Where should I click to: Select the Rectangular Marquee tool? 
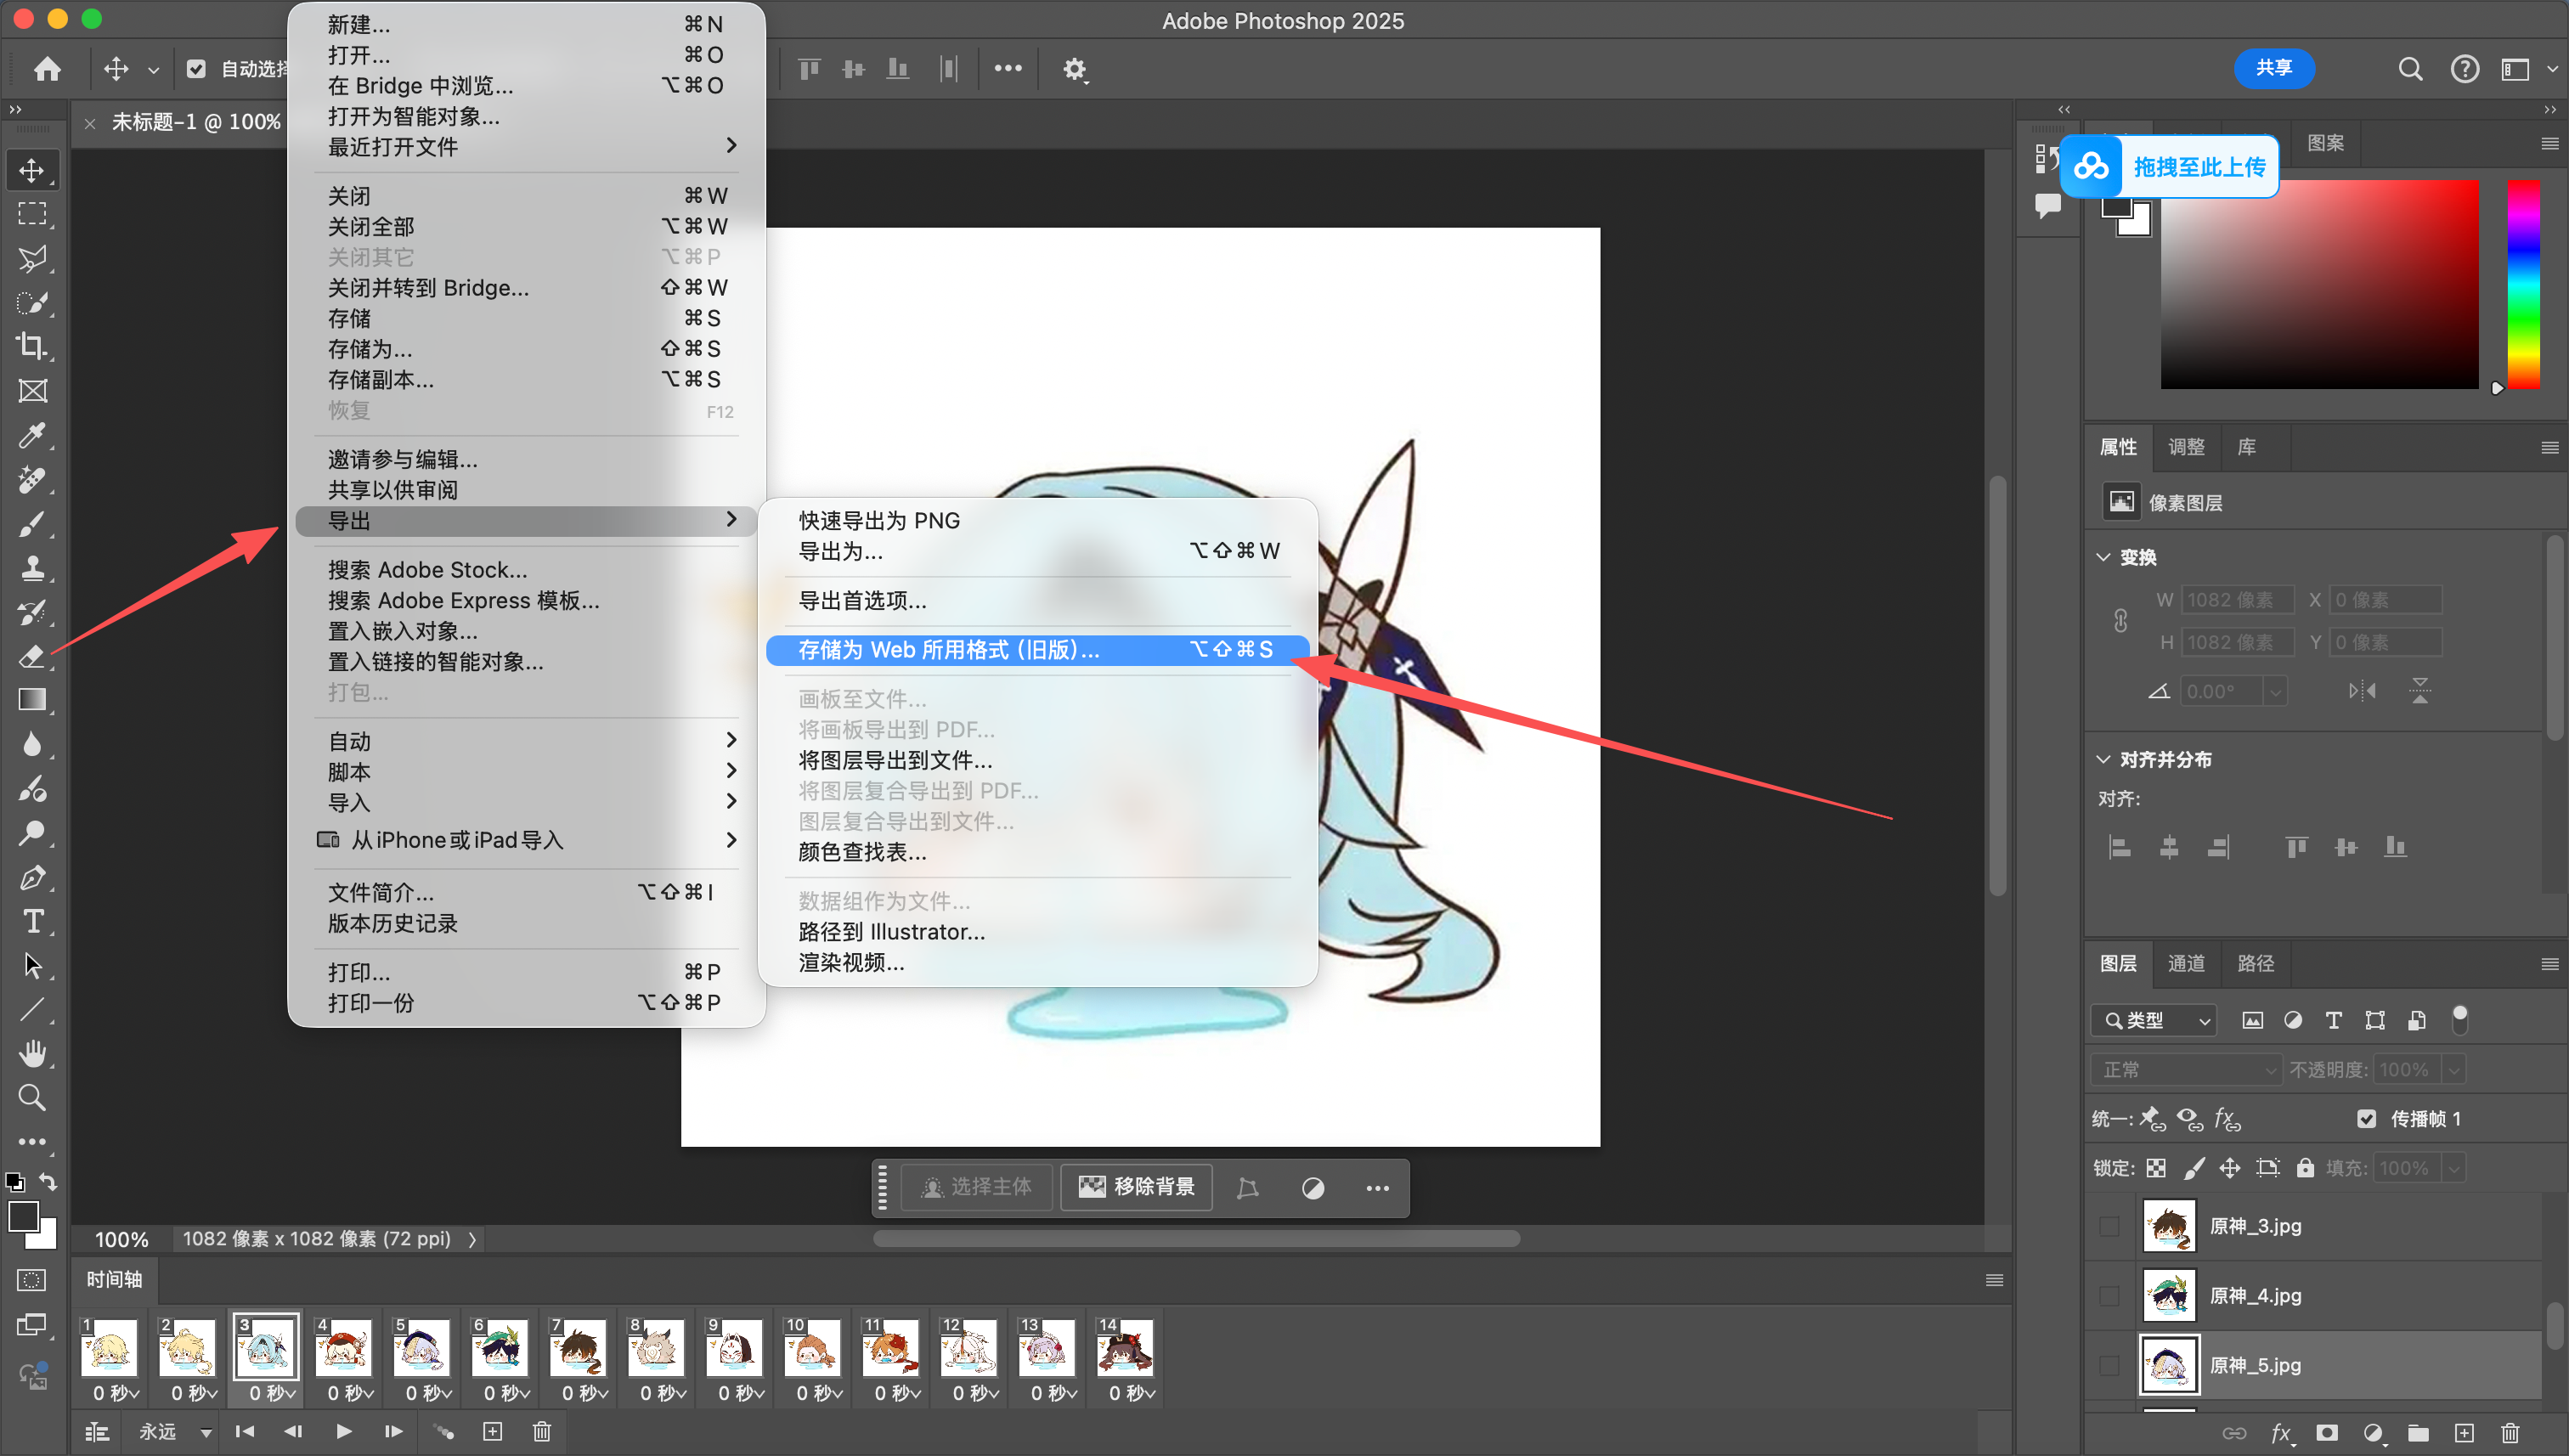(32, 214)
